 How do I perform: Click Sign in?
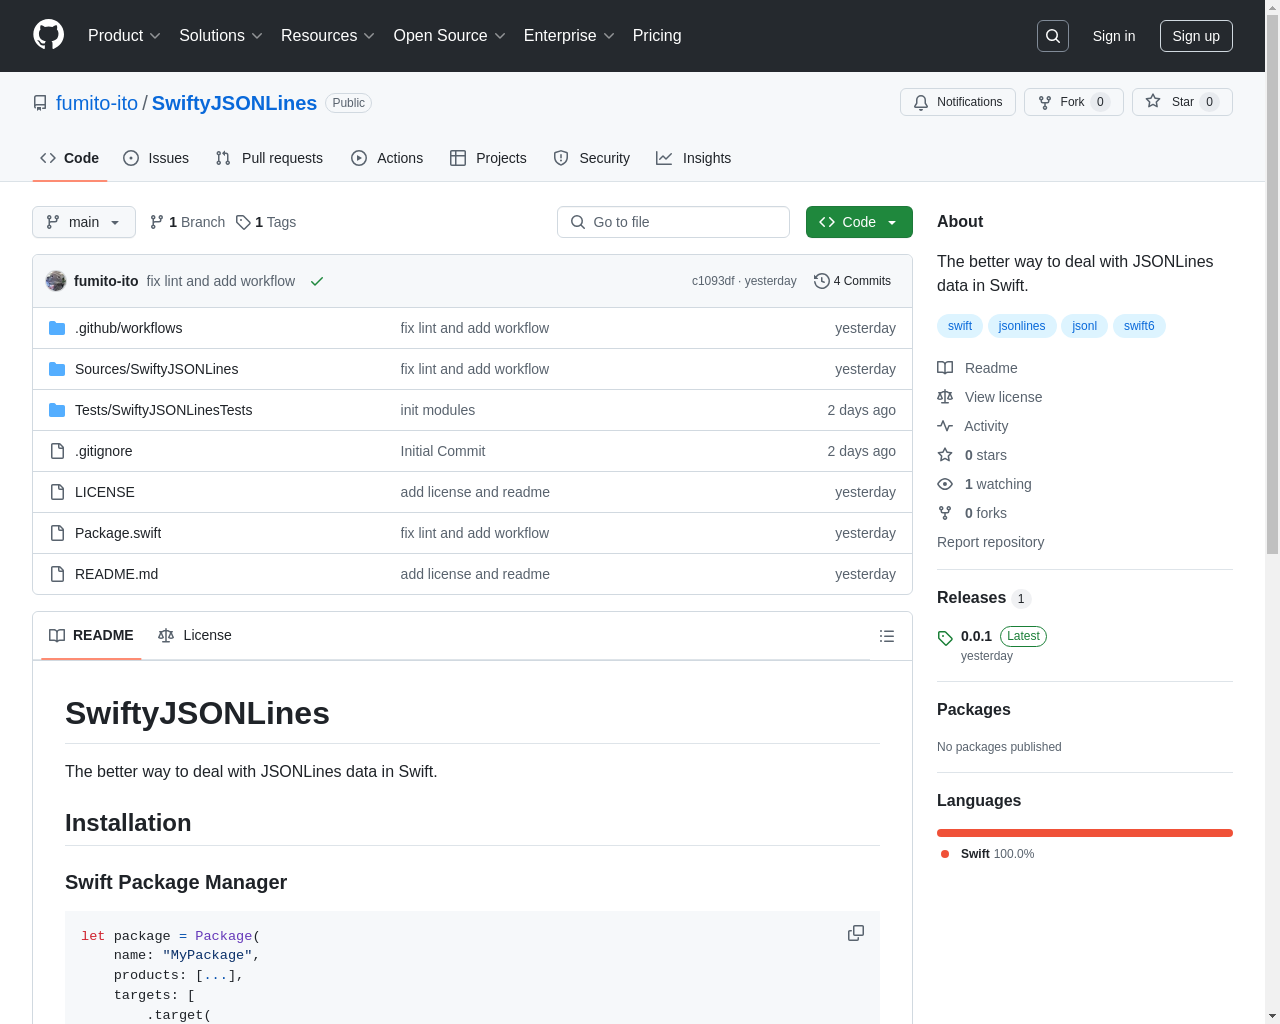1114,36
